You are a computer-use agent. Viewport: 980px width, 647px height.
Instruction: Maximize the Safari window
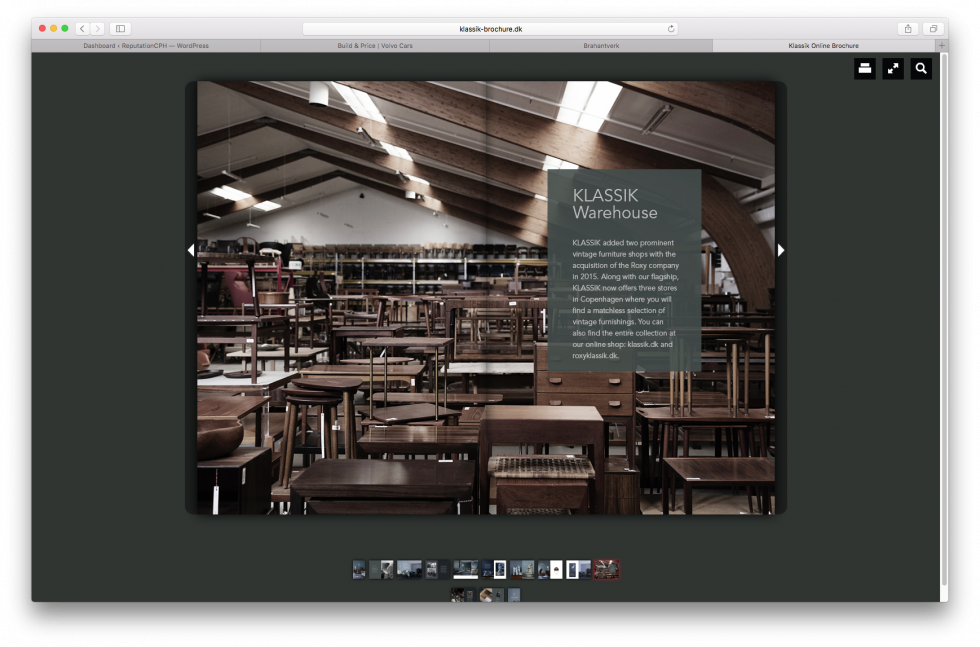(x=65, y=29)
